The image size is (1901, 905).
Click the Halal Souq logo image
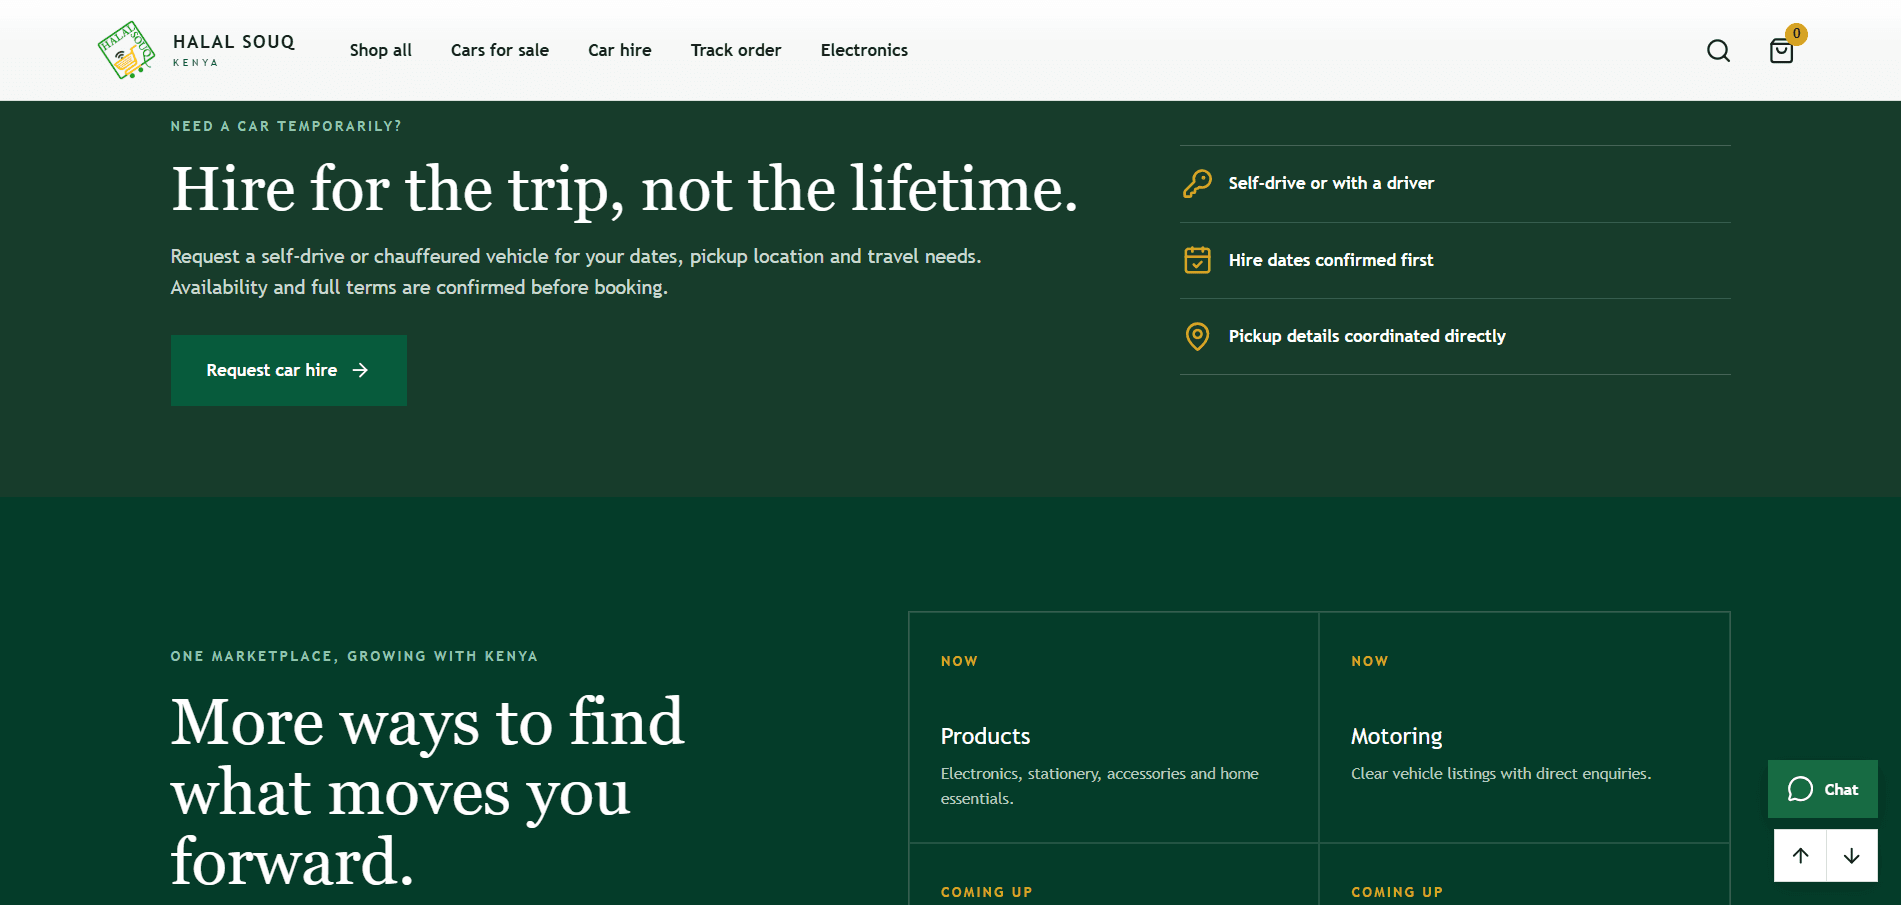click(x=126, y=50)
